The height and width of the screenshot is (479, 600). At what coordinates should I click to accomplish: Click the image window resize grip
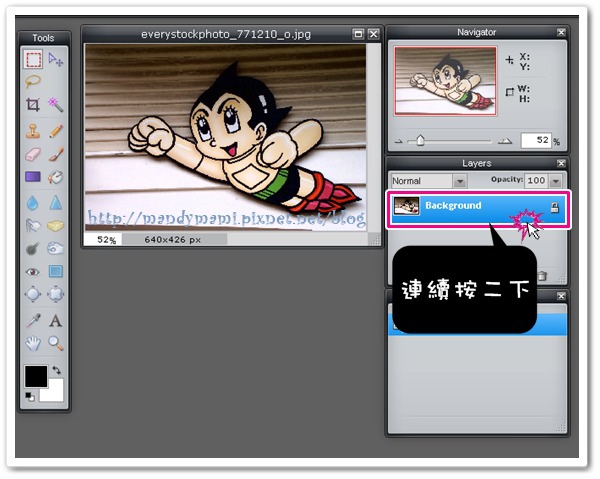pyautogui.click(x=374, y=240)
